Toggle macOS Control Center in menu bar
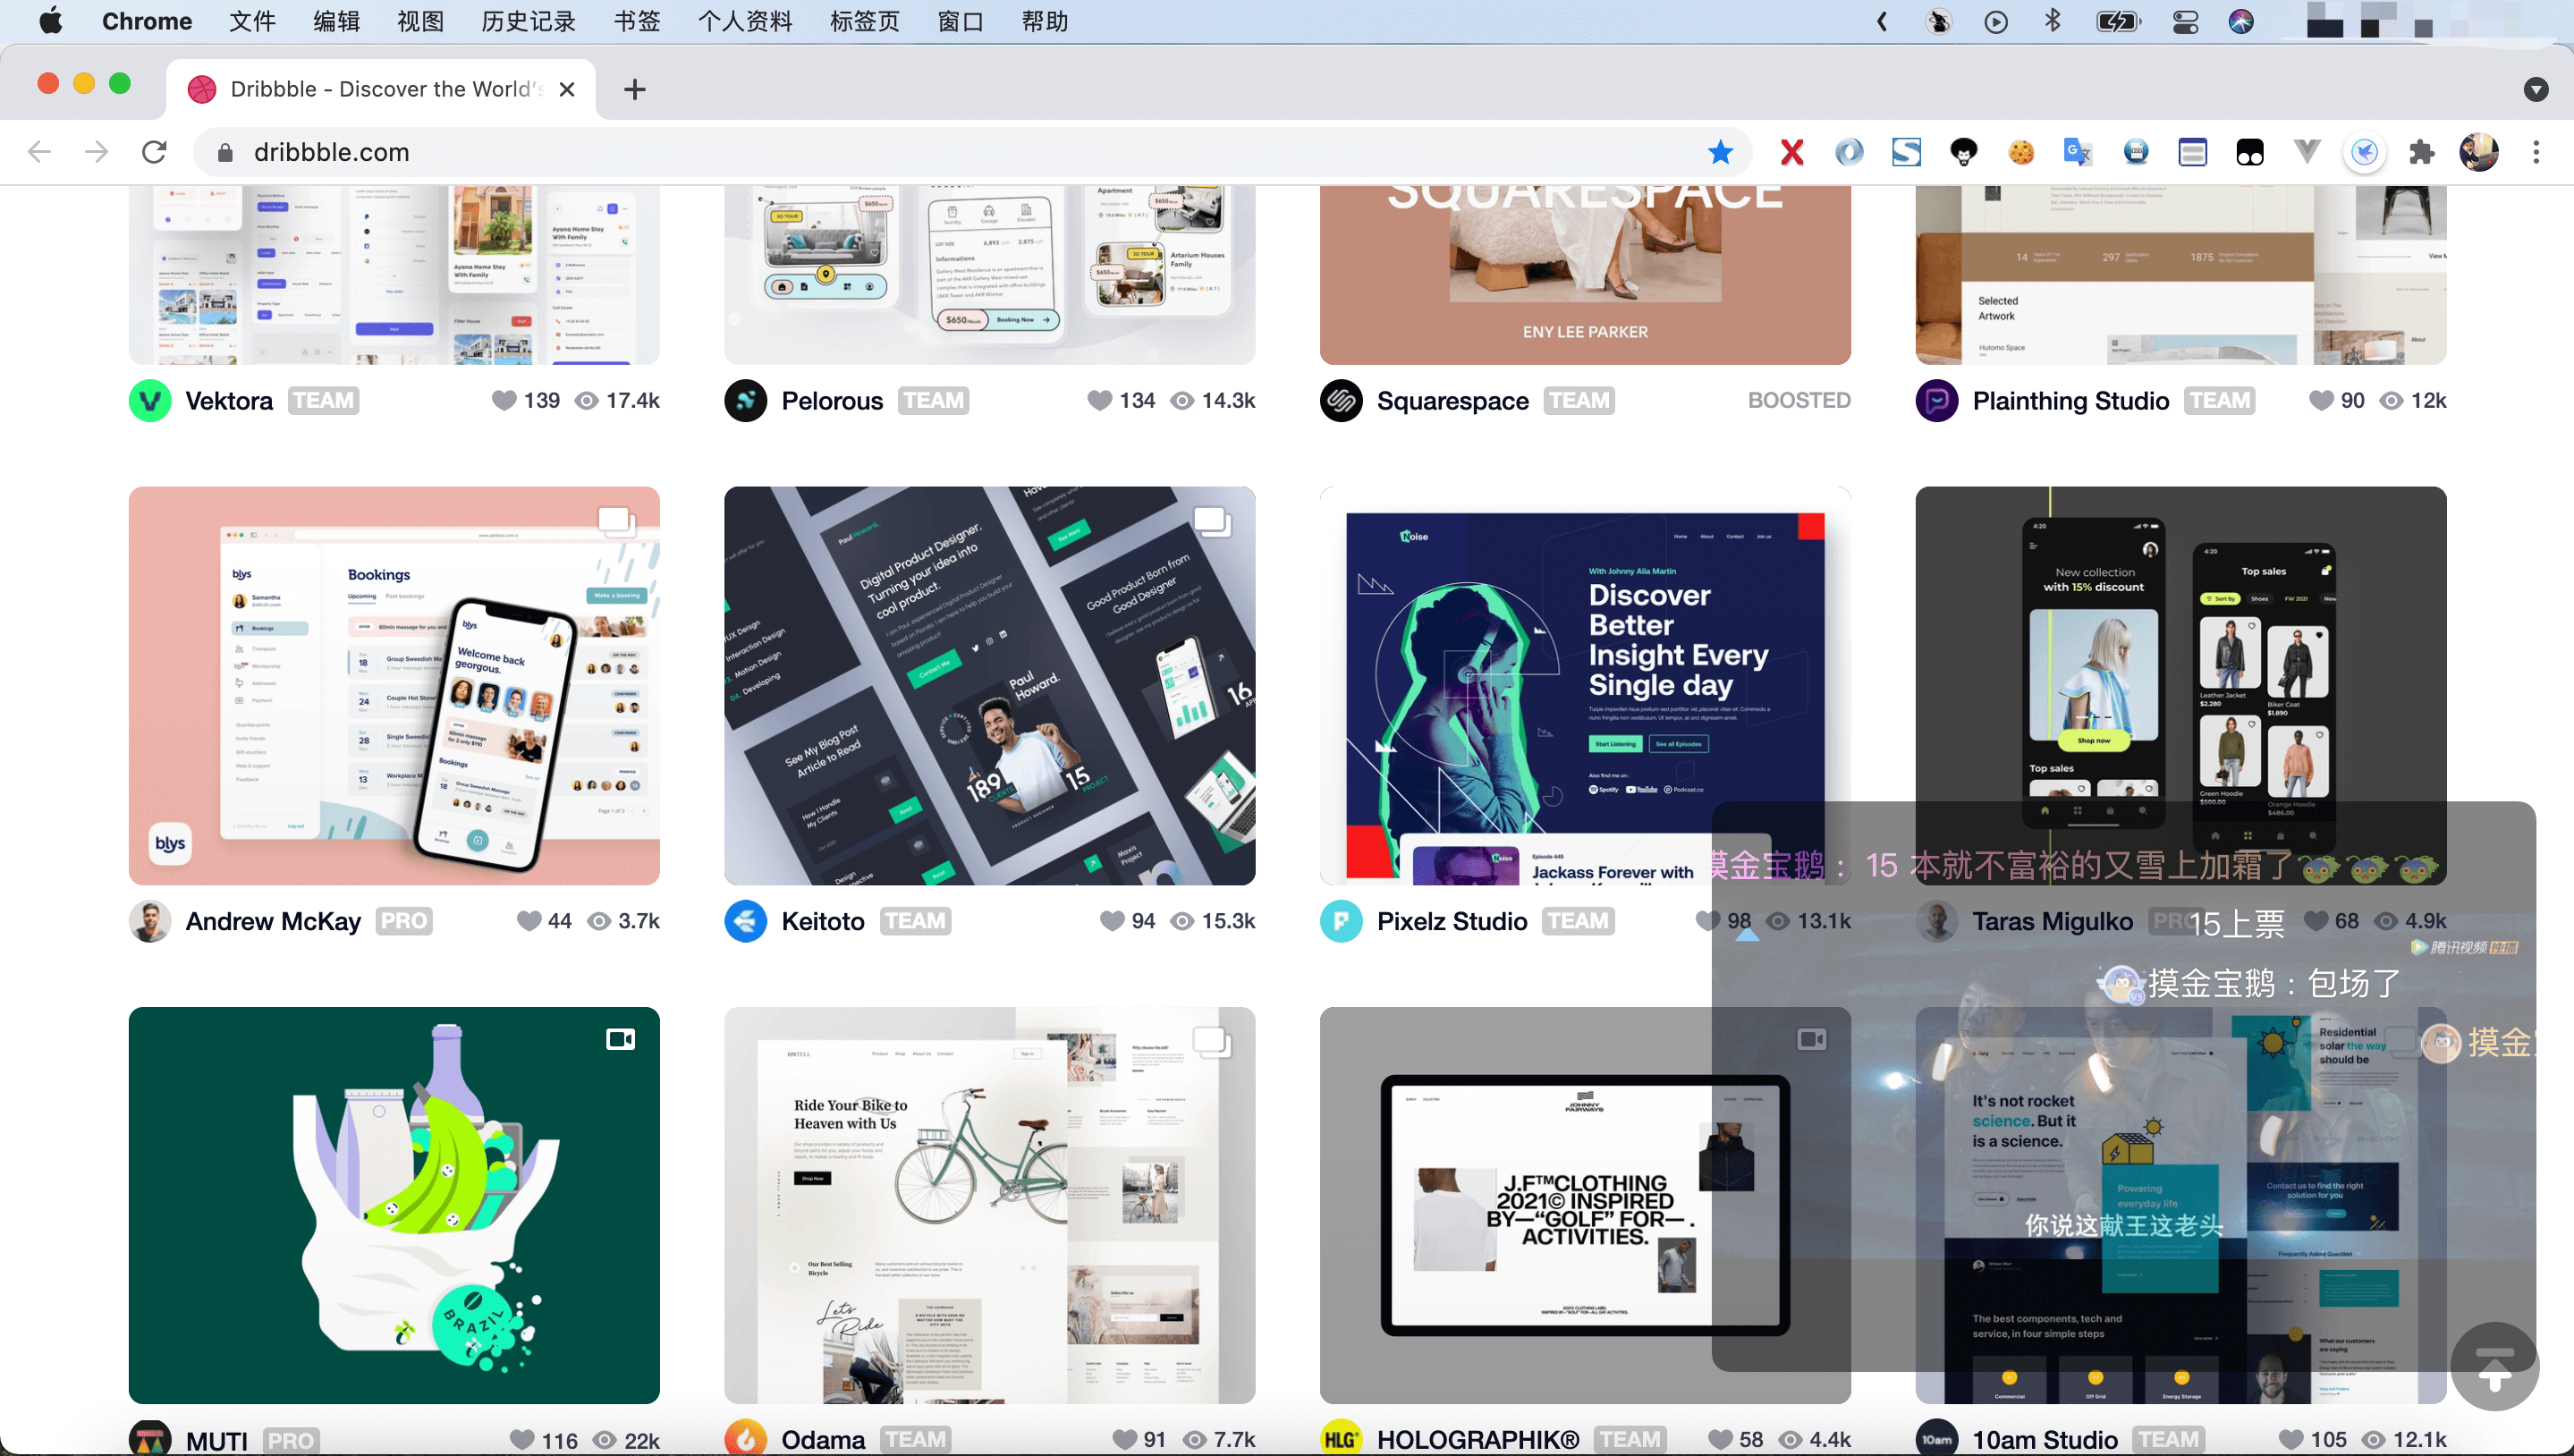Viewport: 2574px width, 1456px height. (2185, 21)
